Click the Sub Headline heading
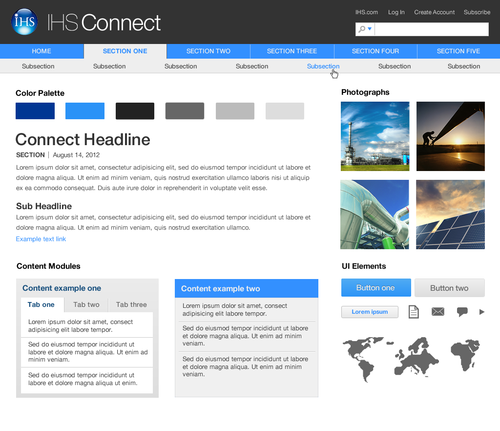The width and height of the screenshot is (500, 431). pos(44,206)
